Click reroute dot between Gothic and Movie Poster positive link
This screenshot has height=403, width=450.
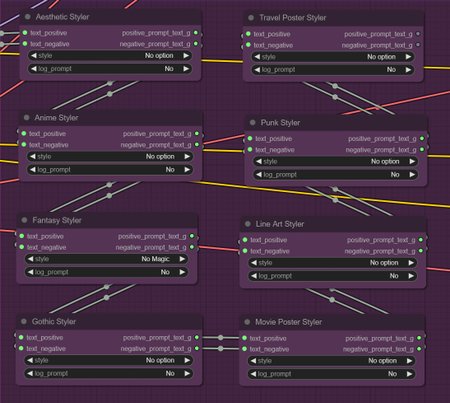tap(220, 338)
